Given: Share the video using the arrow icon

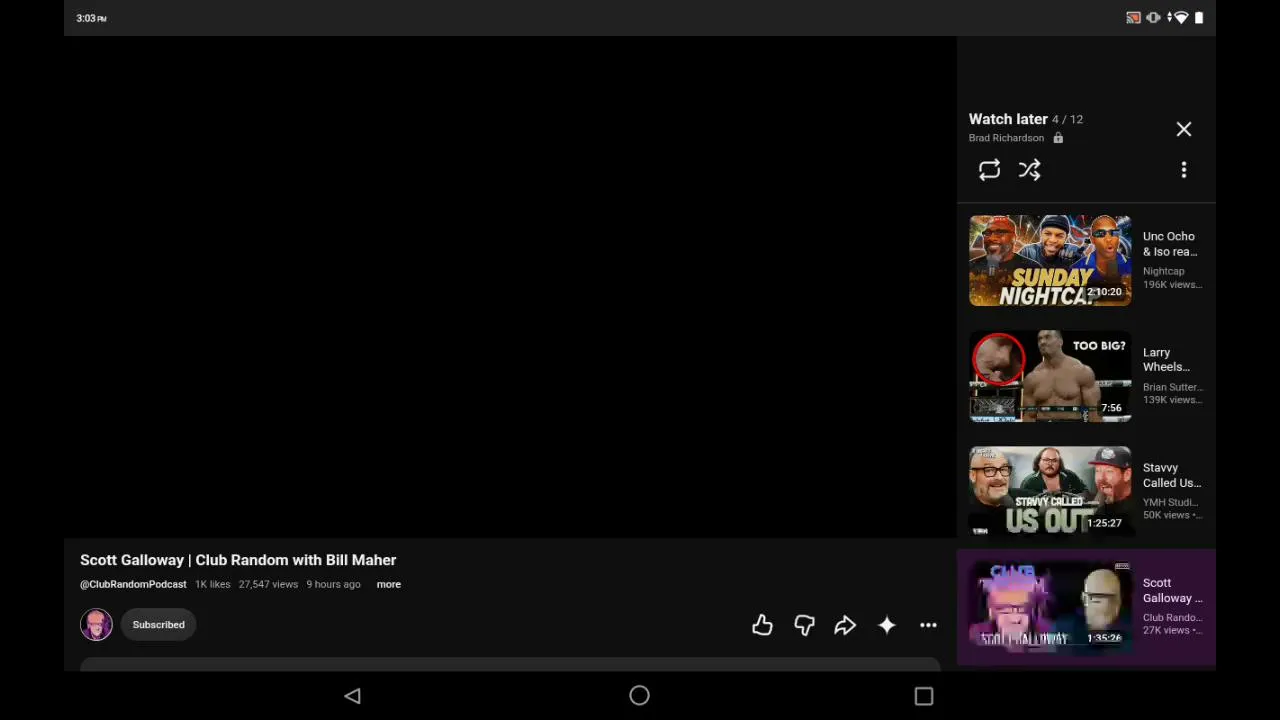Looking at the screenshot, I should (x=845, y=625).
